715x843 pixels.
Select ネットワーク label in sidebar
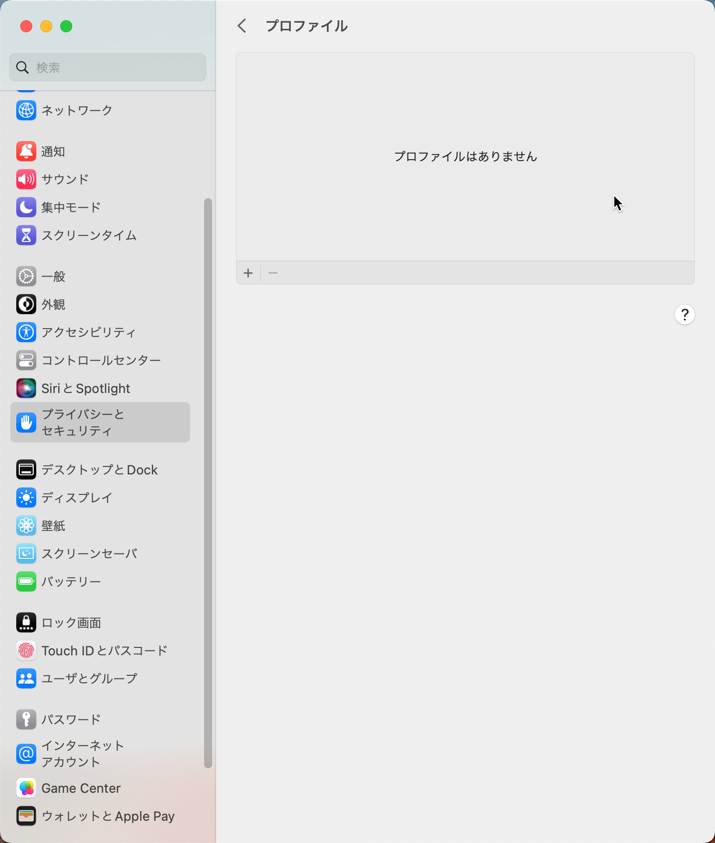click(77, 110)
